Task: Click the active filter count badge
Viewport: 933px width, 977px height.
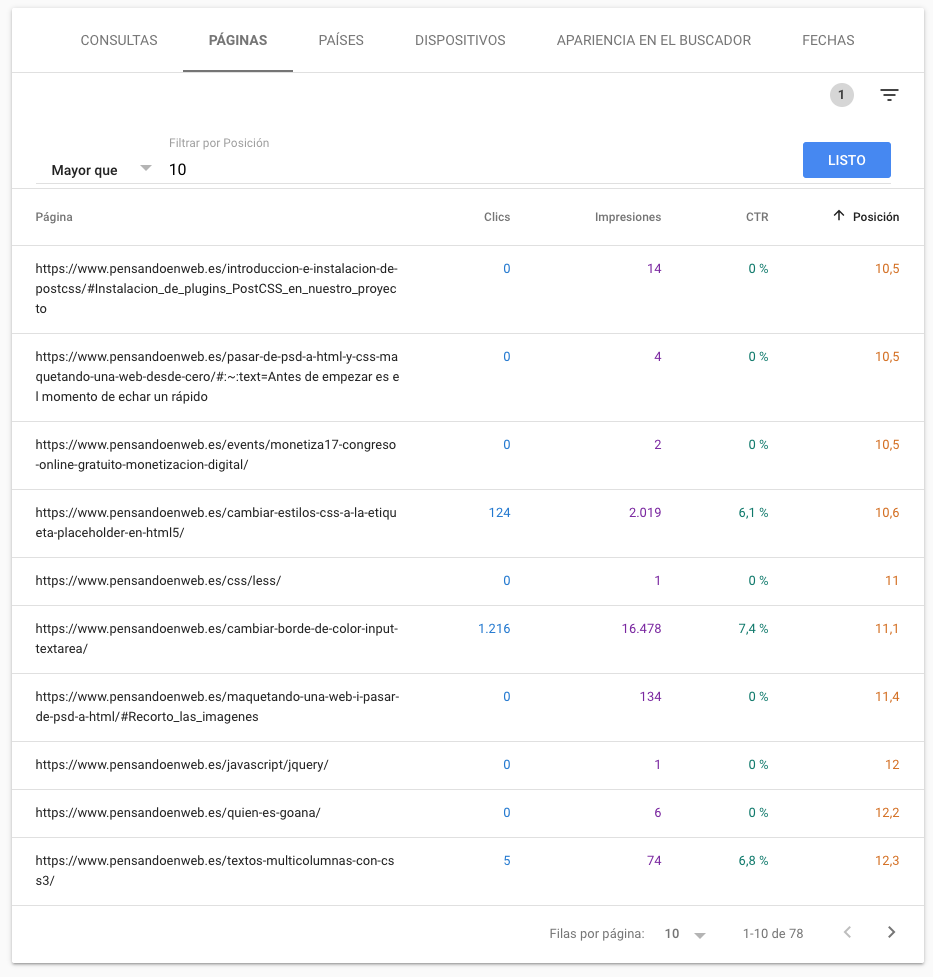Action: pos(841,95)
